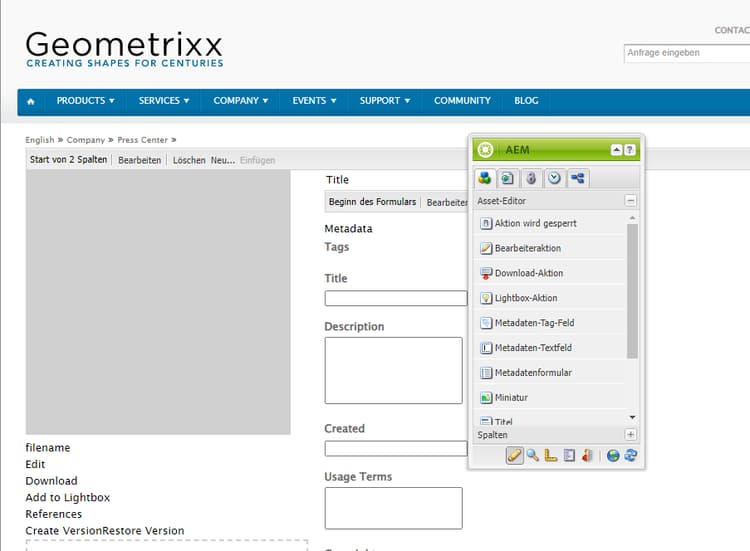Click the Title metadata text field
Viewport: 750px width, 551px height.
click(x=396, y=298)
